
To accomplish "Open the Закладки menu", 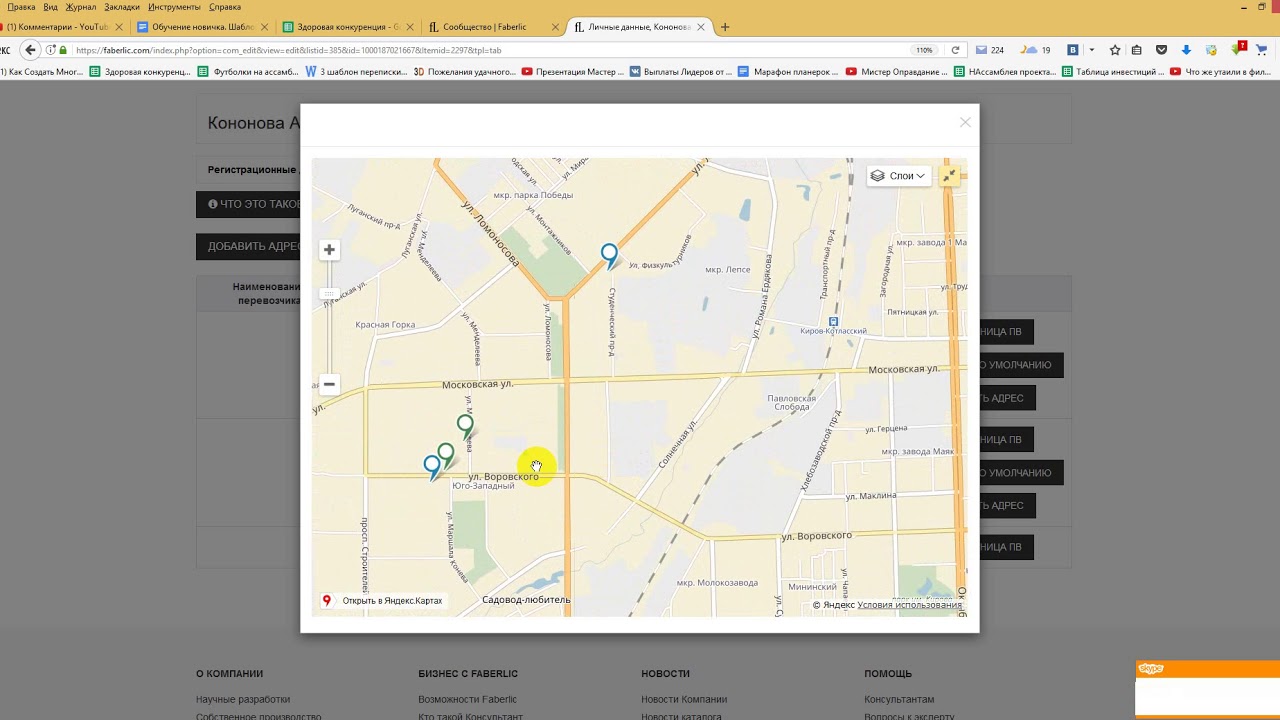I will click(x=122, y=7).
